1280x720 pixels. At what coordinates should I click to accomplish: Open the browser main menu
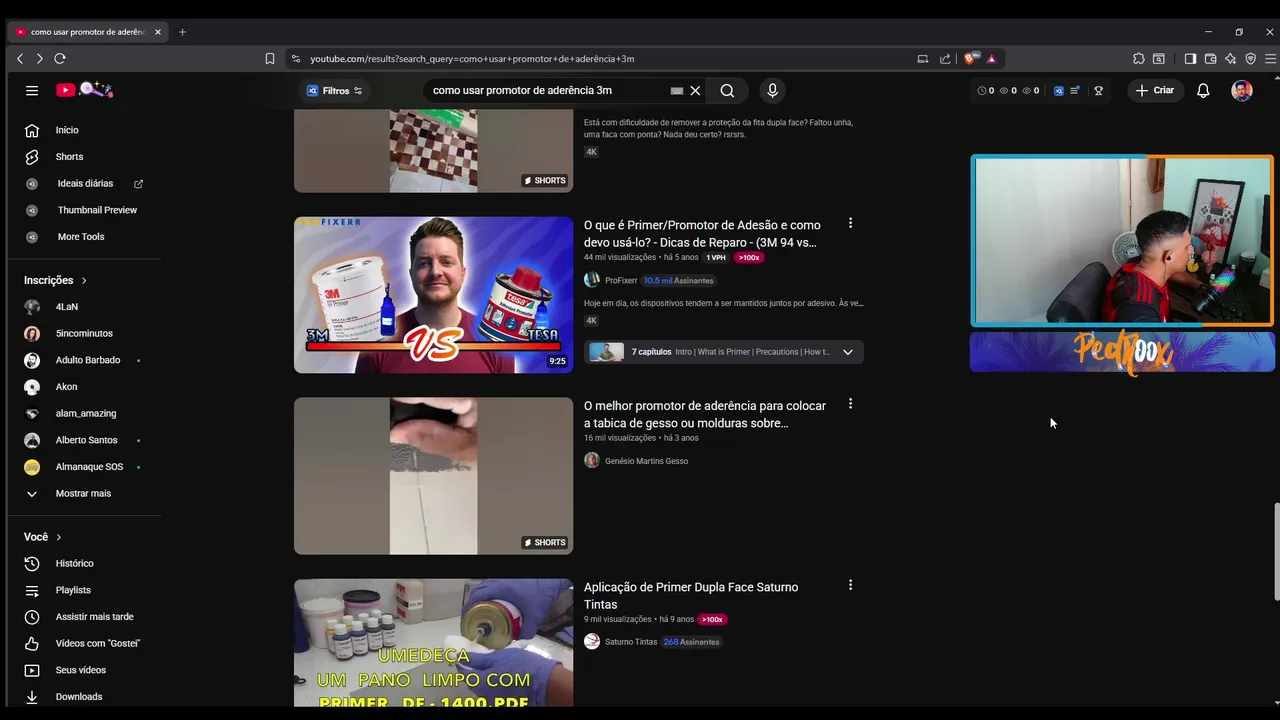pyautogui.click(x=1270, y=59)
